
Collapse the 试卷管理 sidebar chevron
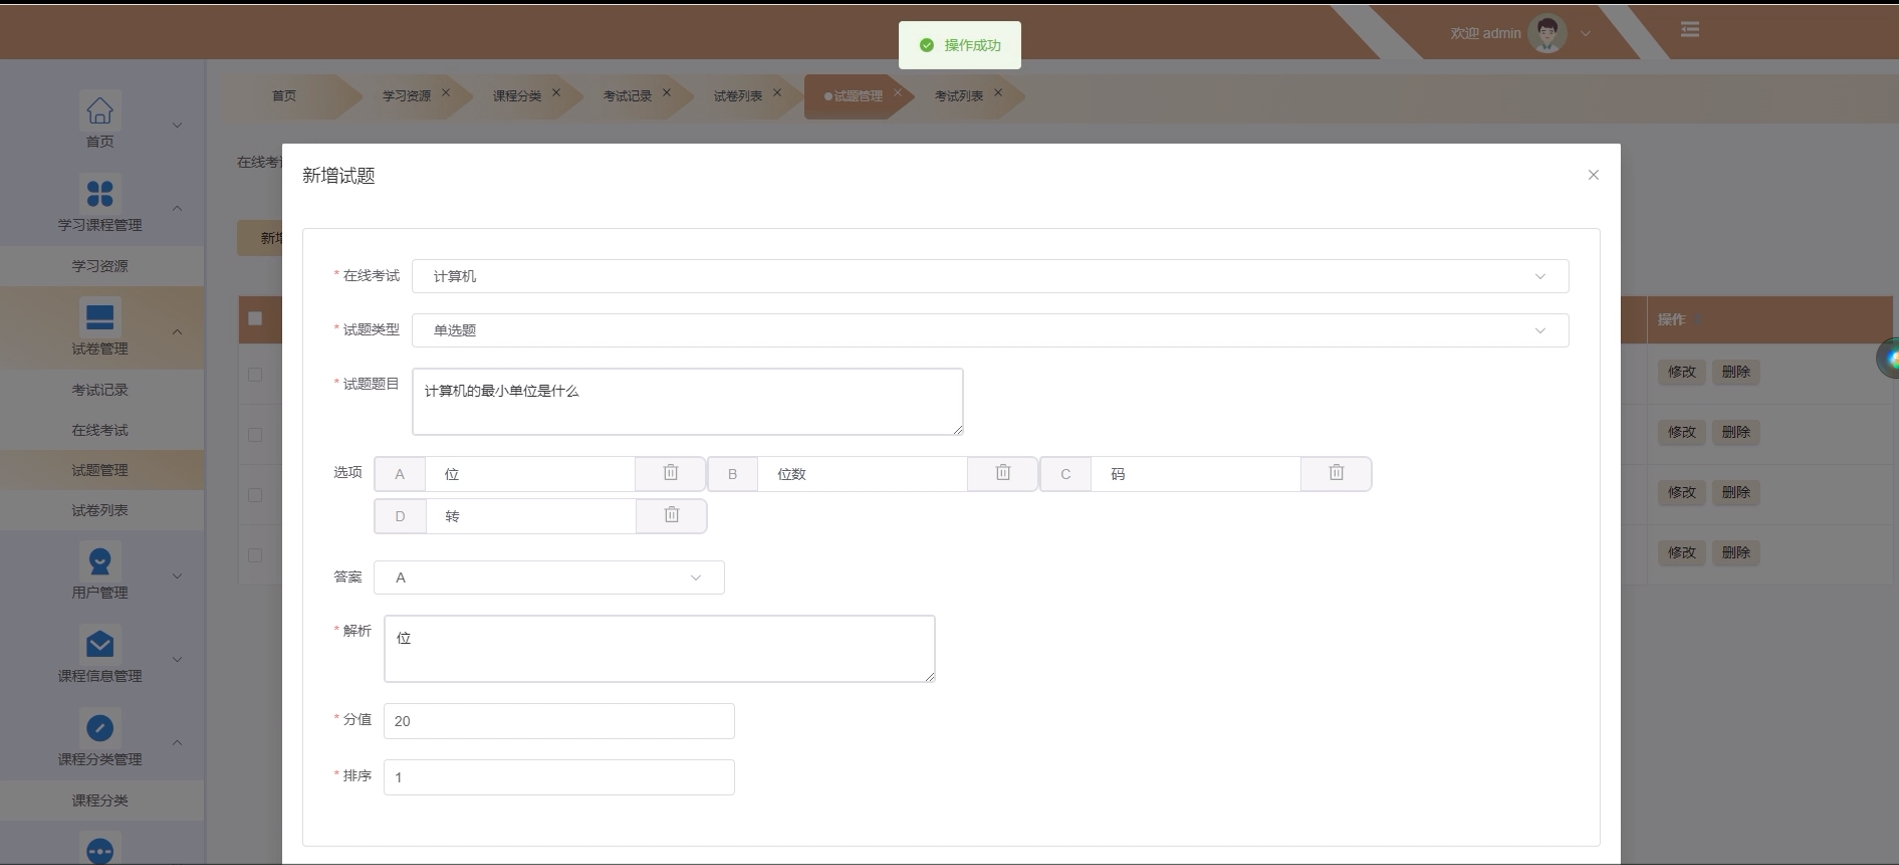(x=177, y=332)
